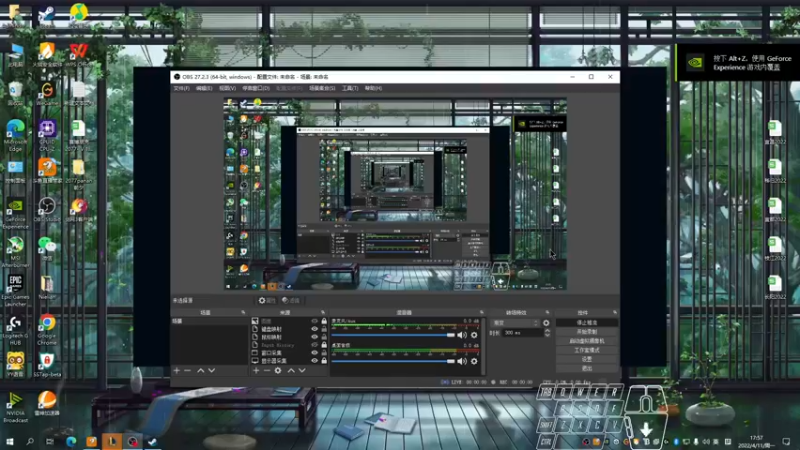Open transition properties gear beside 渐变
The width and height of the screenshot is (800, 450).
pos(546,323)
